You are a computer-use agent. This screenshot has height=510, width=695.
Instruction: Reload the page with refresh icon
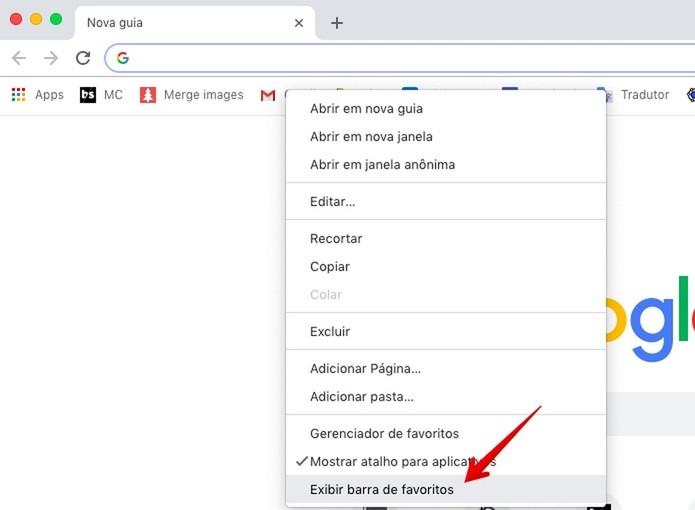pos(83,58)
